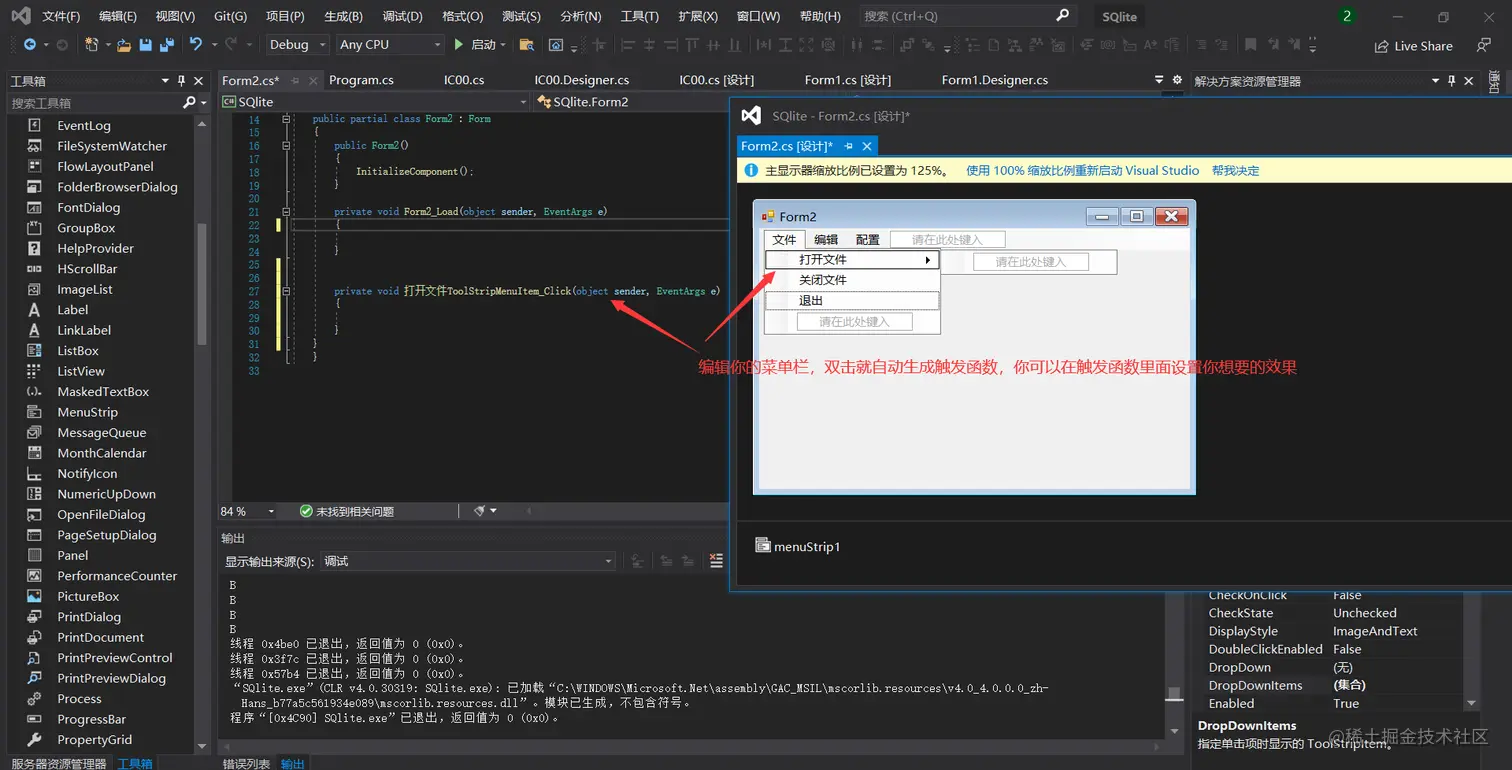Select PictureBox in the toolbox list
1512x770 pixels.
point(88,596)
